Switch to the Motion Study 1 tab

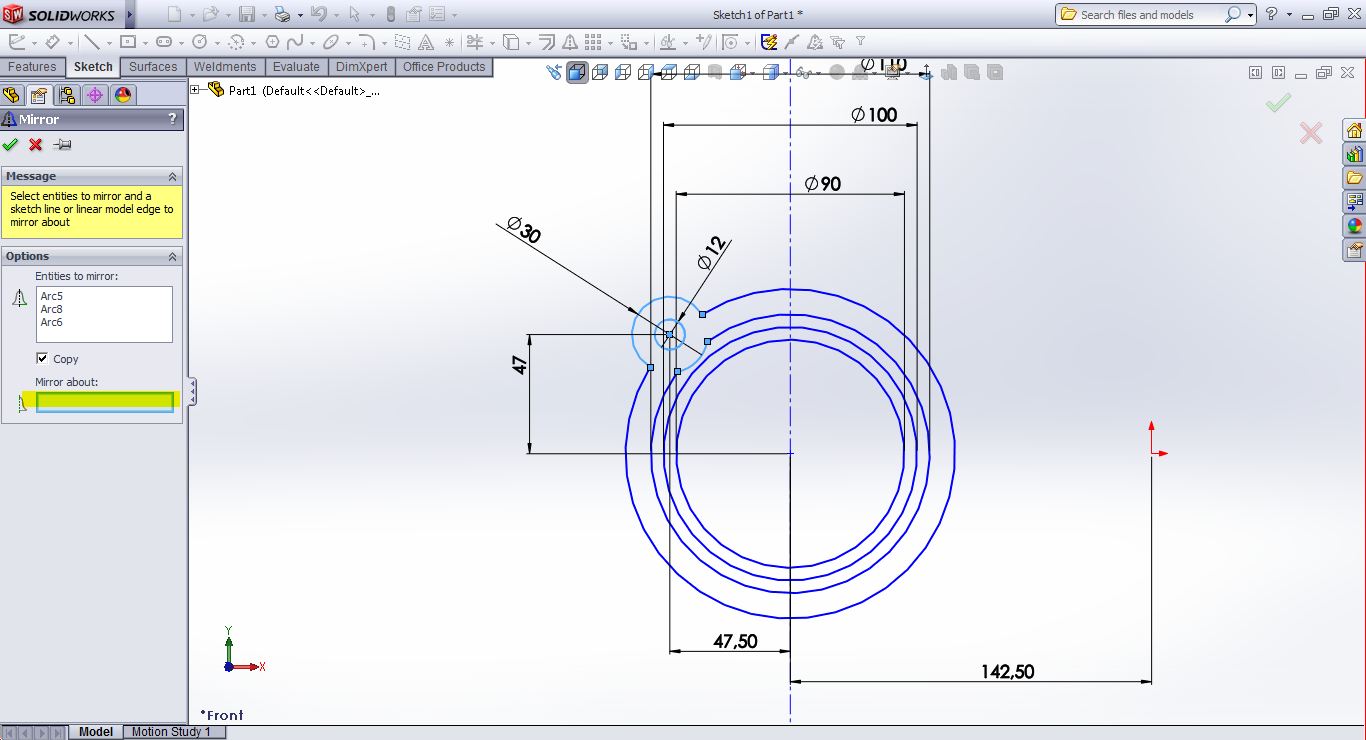(171, 732)
